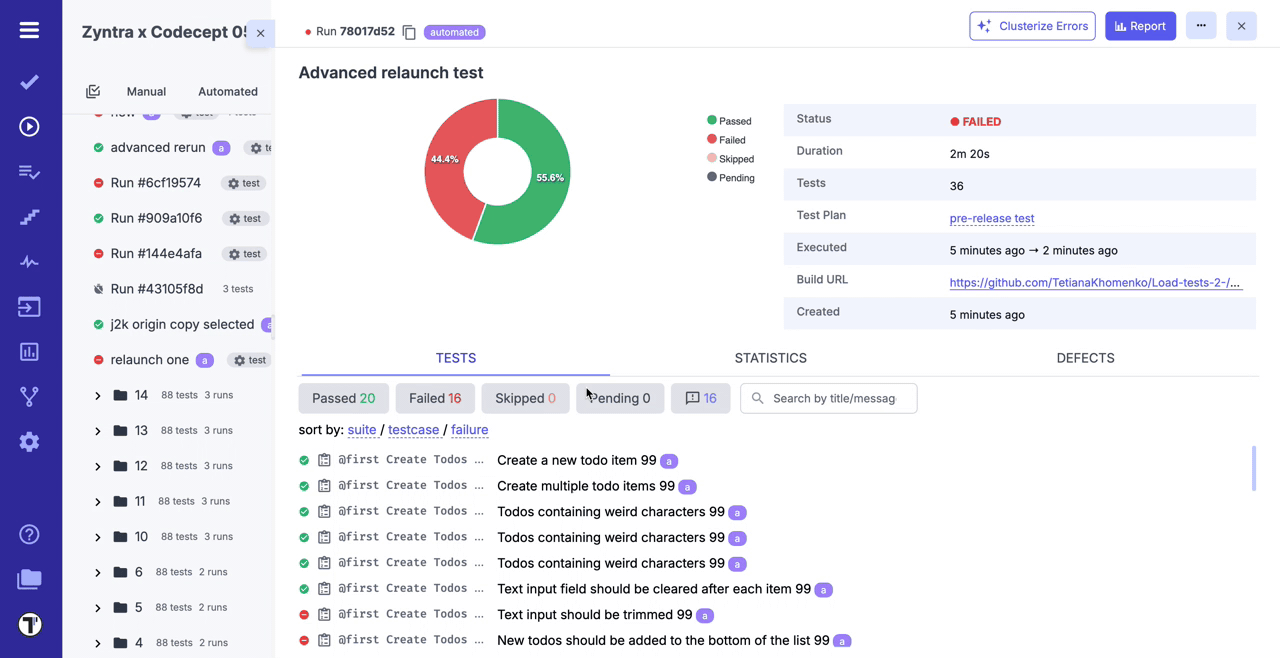Viewport: 1280px width, 658px height.
Task: Open Run #144e4afa in the list
Action: click(x=156, y=254)
